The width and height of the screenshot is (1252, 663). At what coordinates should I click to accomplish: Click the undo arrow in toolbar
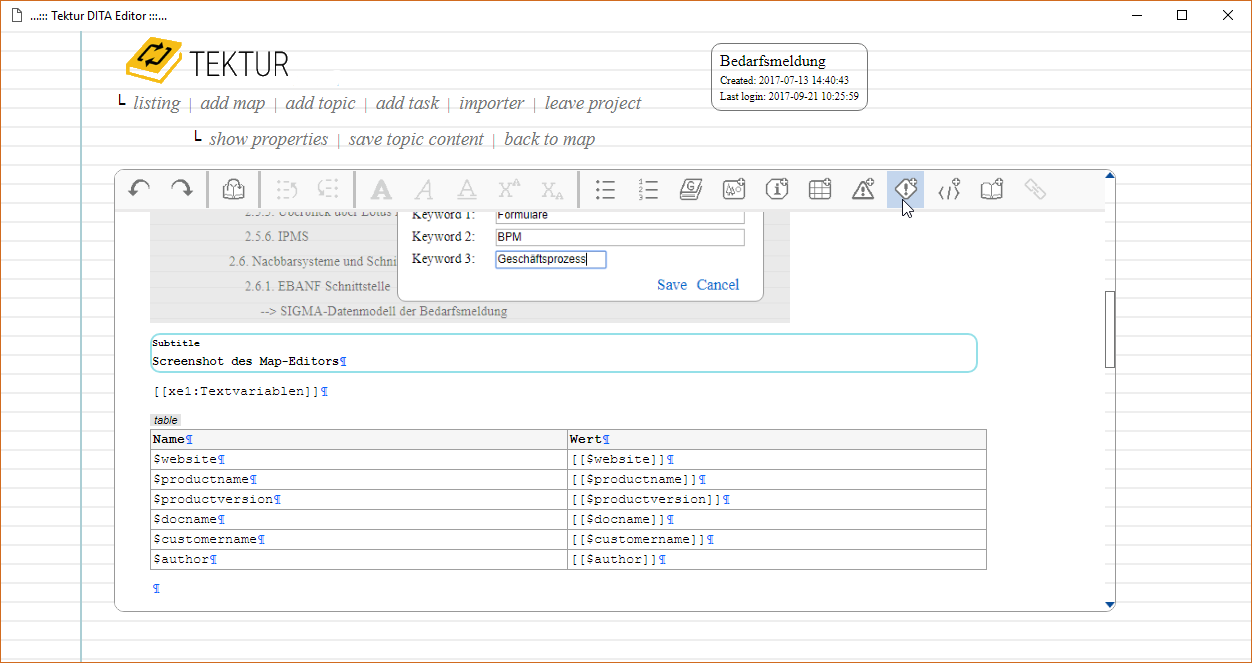tap(140, 189)
